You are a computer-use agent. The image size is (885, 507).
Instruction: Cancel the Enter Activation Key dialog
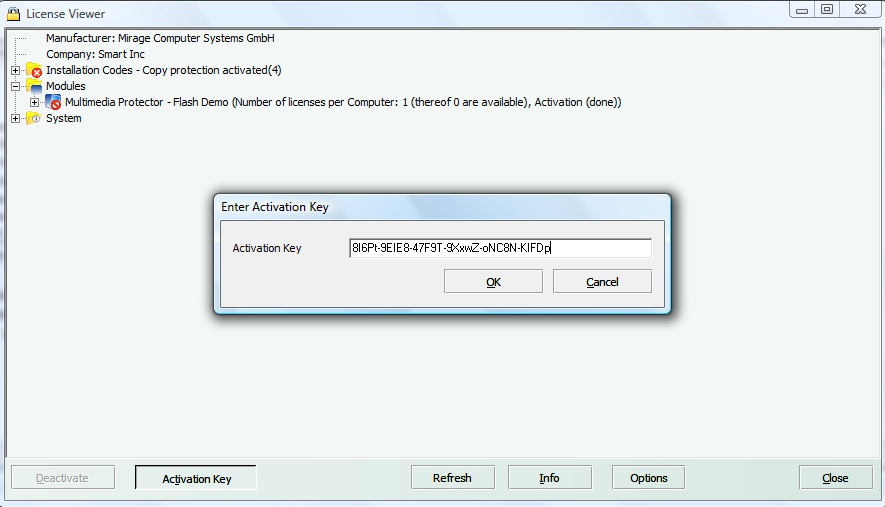tap(602, 282)
